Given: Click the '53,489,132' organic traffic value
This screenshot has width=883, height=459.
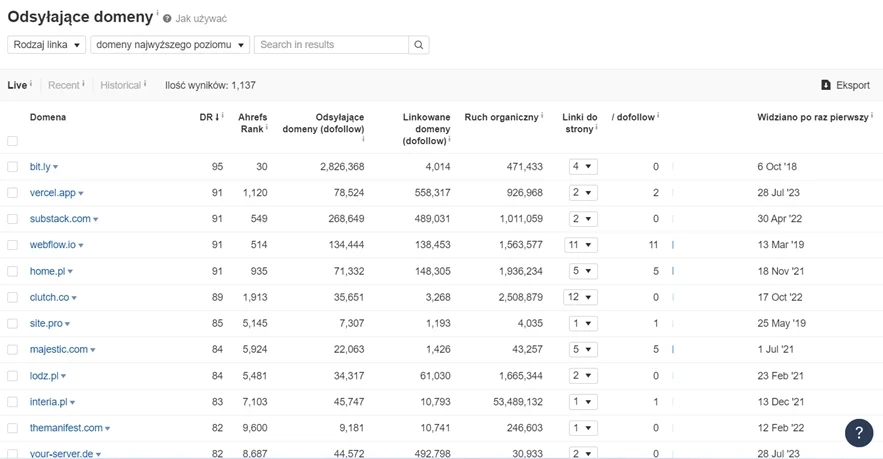Looking at the screenshot, I should click(x=518, y=402).
